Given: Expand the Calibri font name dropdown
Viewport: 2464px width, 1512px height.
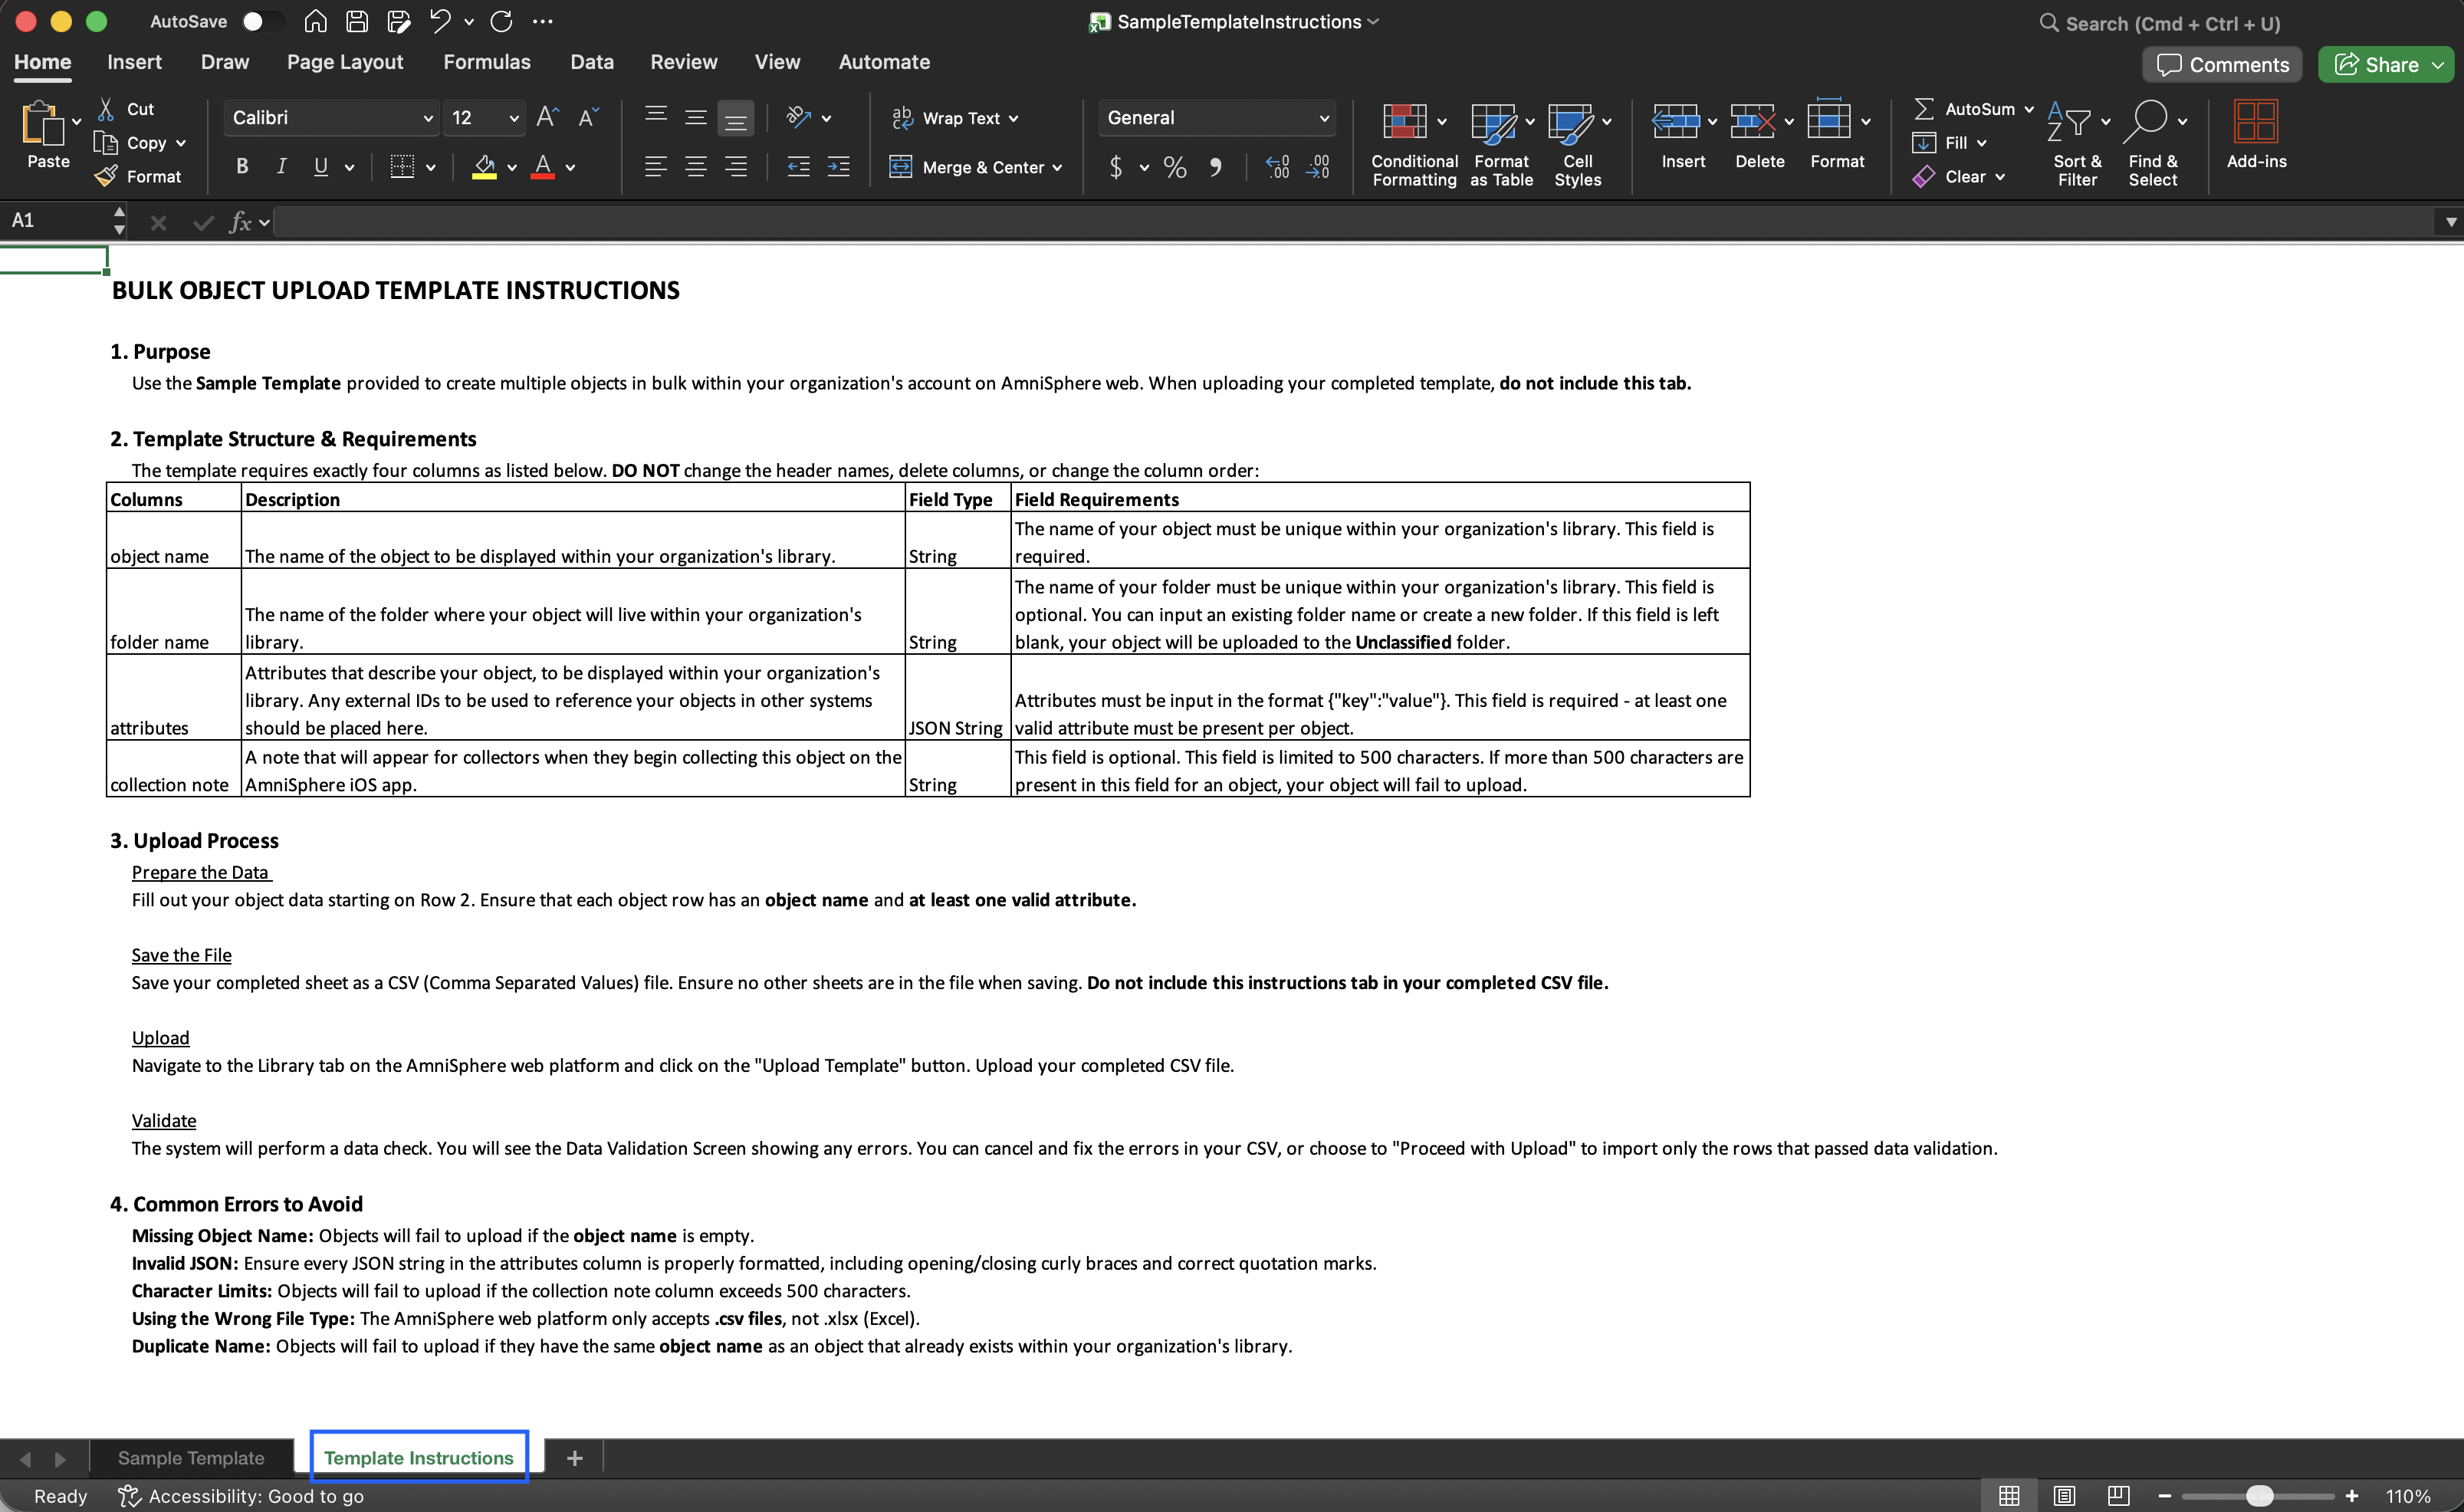Looking at the screenshot, I should (428, 118).
